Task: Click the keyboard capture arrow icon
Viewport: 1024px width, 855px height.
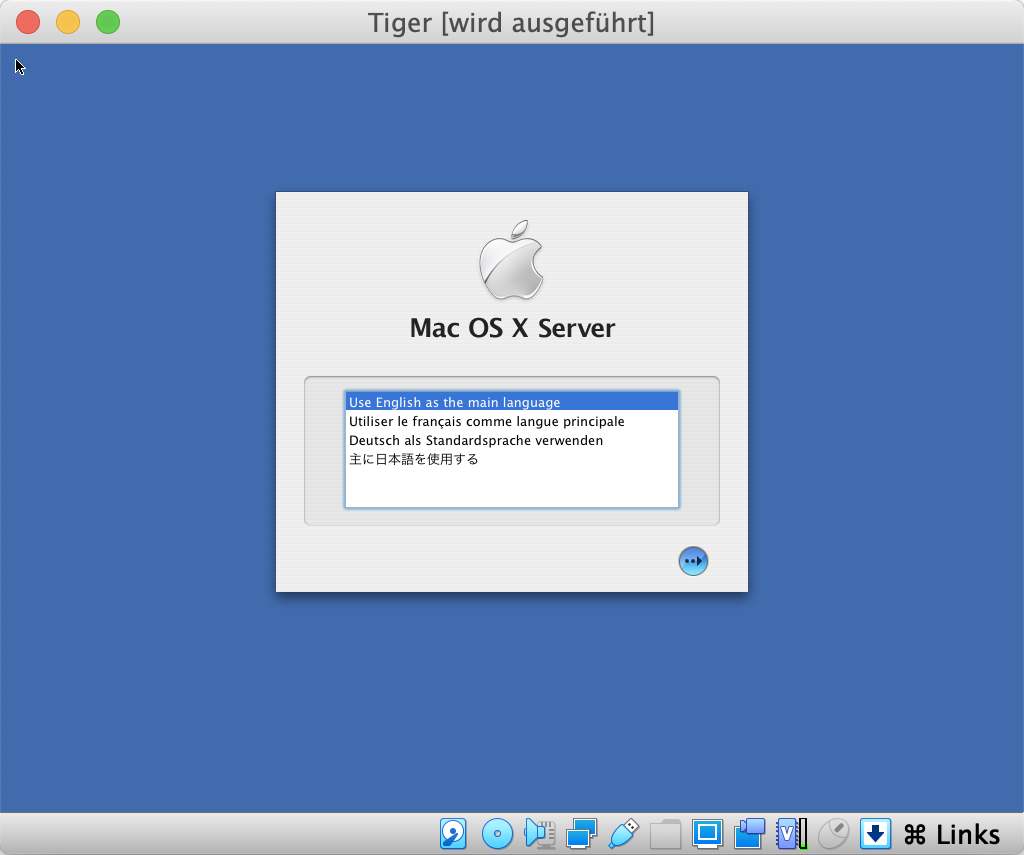Action: tap(875, 834)
